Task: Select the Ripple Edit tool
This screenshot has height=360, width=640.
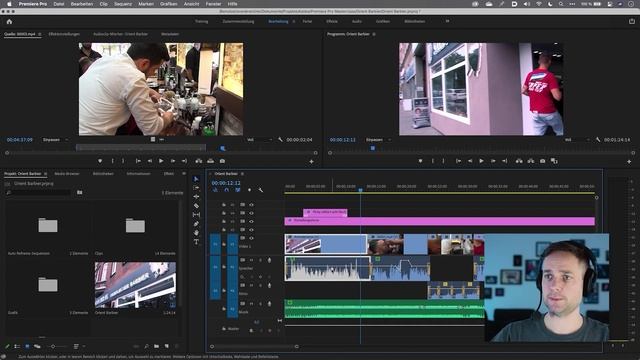Action: 196,197
